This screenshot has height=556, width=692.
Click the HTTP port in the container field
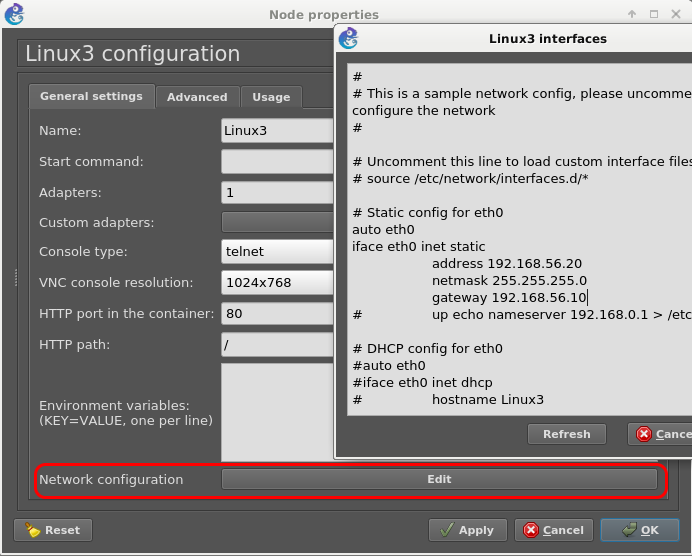tap(277, 313)
